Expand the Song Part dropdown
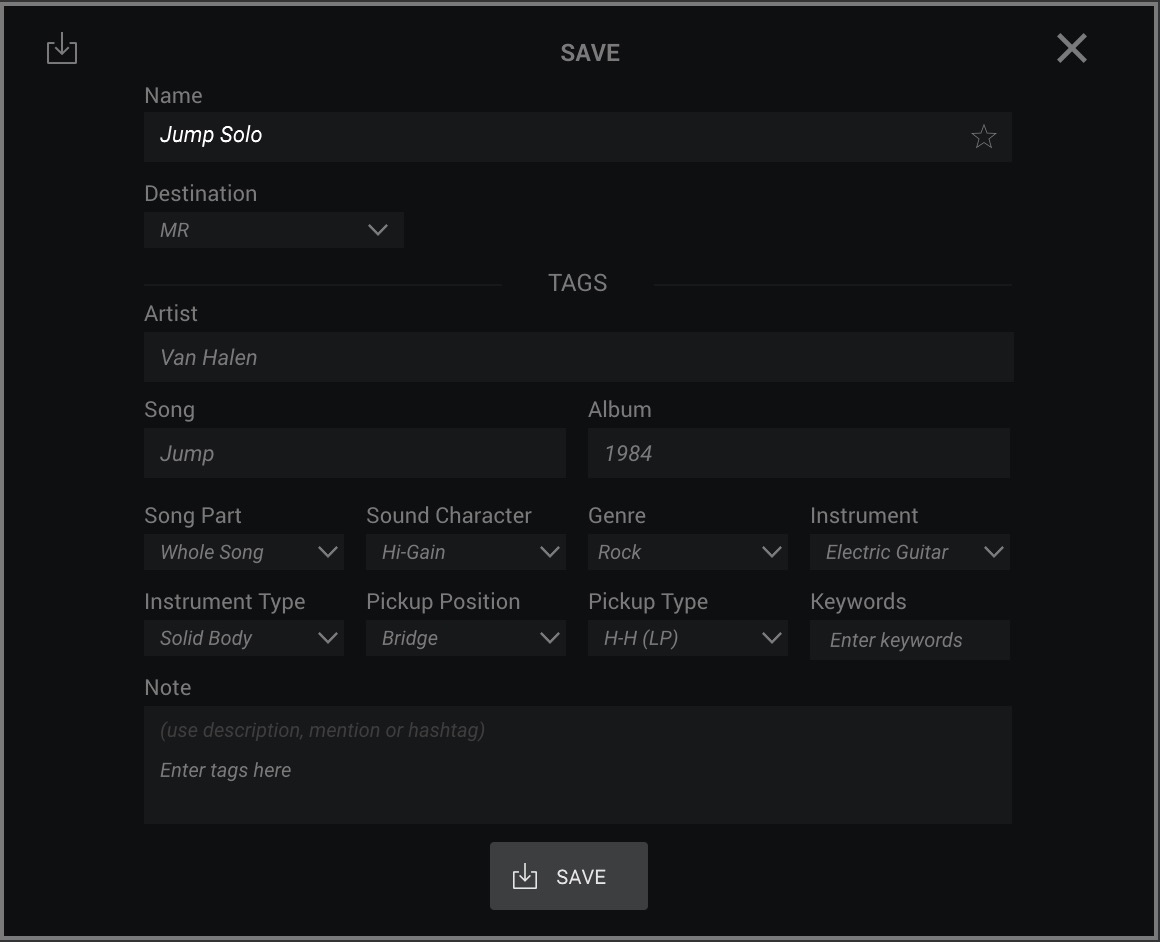This screenshot has height=942, width=1160. [244, 552]
